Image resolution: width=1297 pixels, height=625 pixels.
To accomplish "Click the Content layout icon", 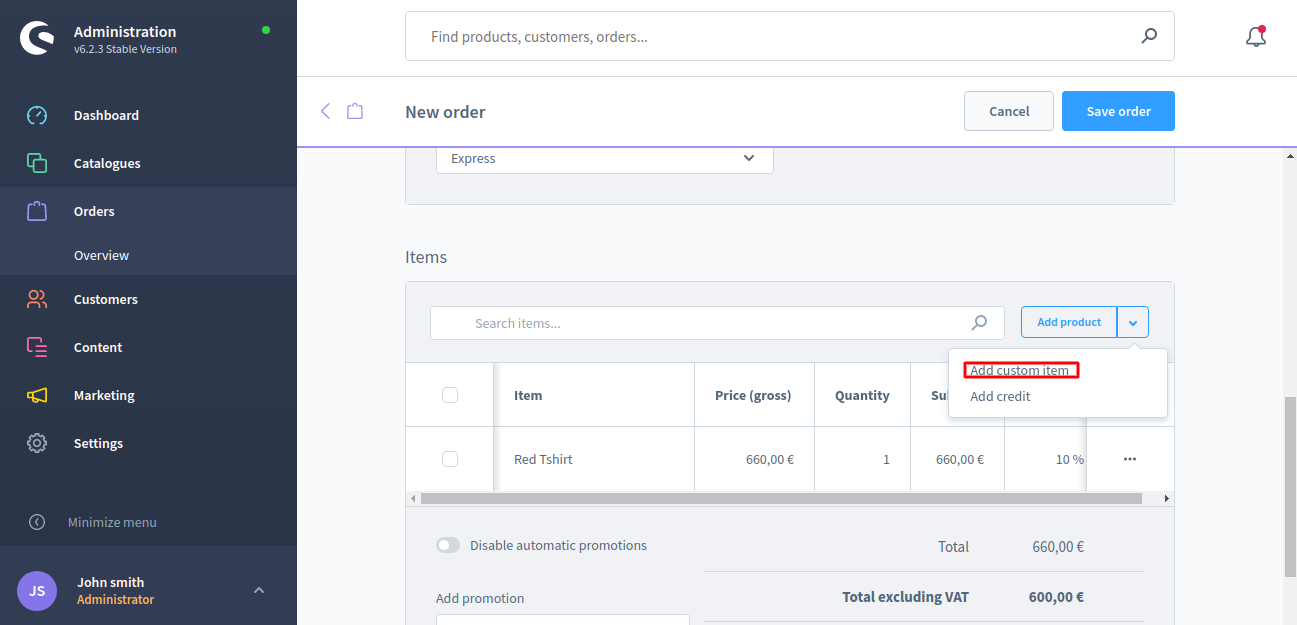I will click(x=37, y=347).
